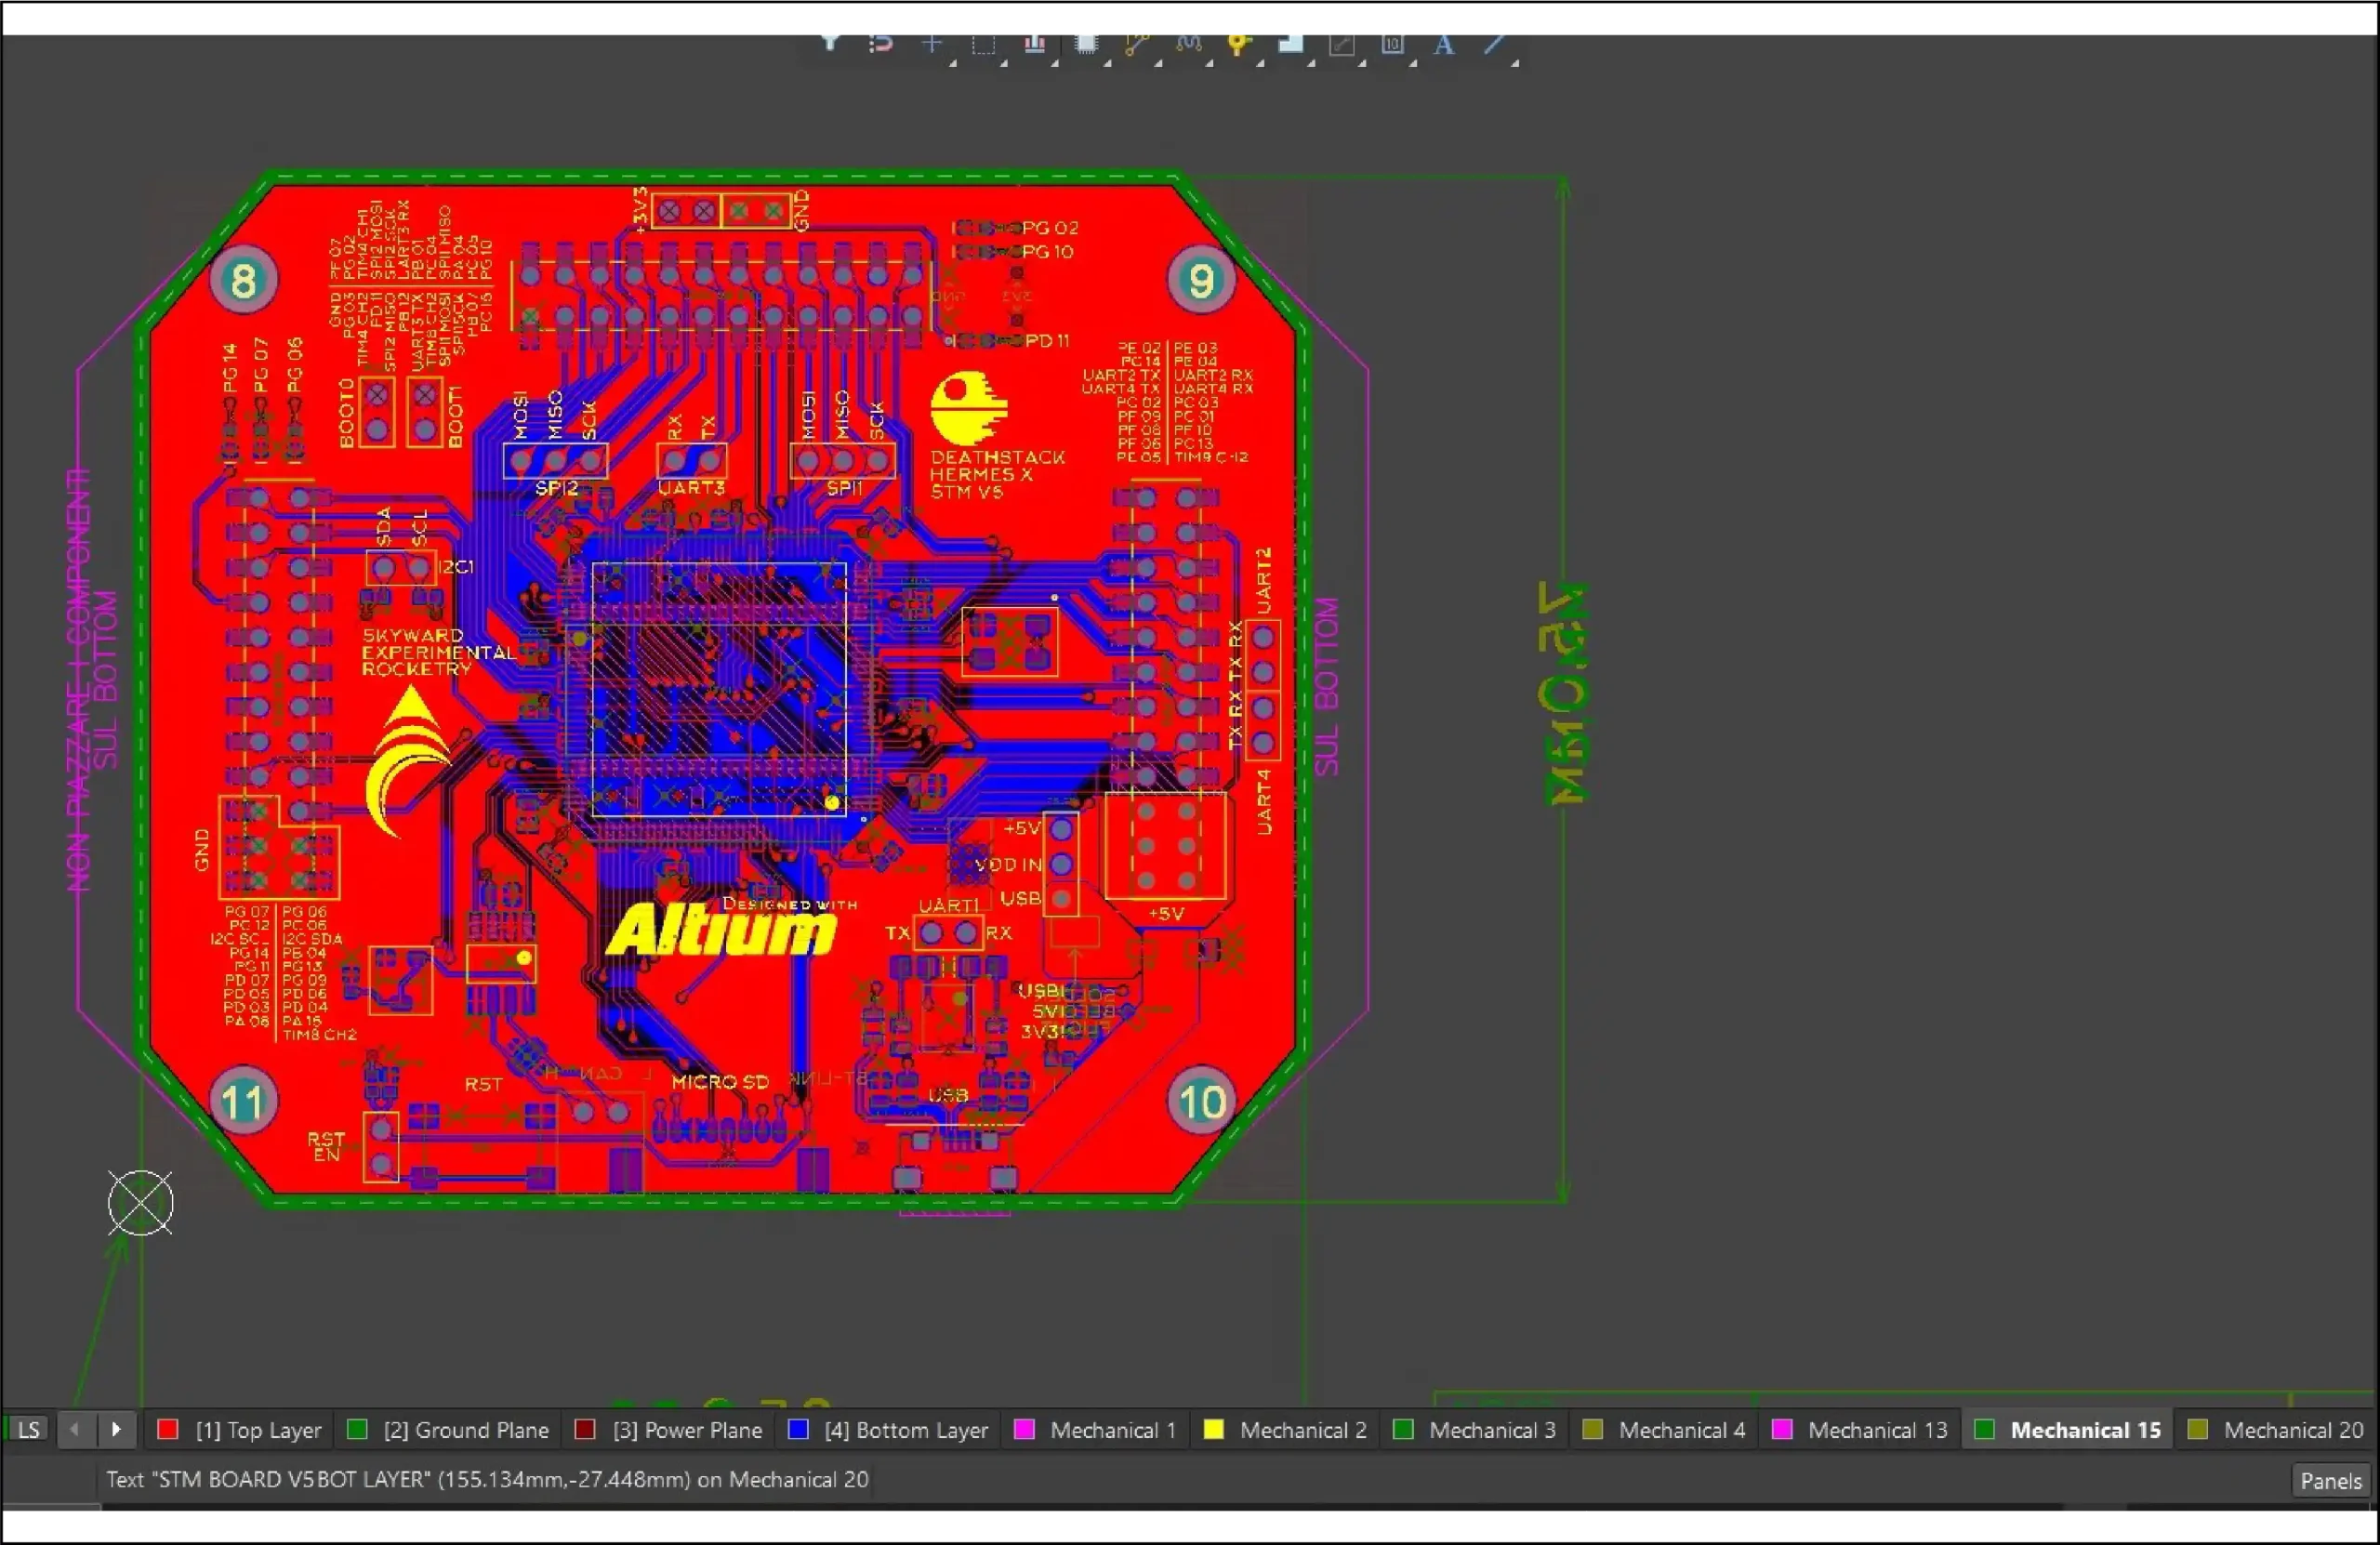Screen dimensions: 2380x1545
Task: Click the 'UART3' header label
Action: (691, 488)
